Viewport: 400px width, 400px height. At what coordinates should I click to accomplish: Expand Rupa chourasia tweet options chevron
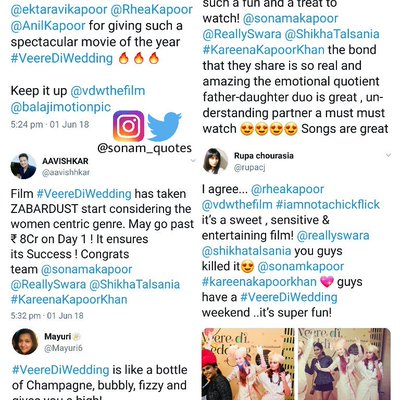click(x=388, y=155)
